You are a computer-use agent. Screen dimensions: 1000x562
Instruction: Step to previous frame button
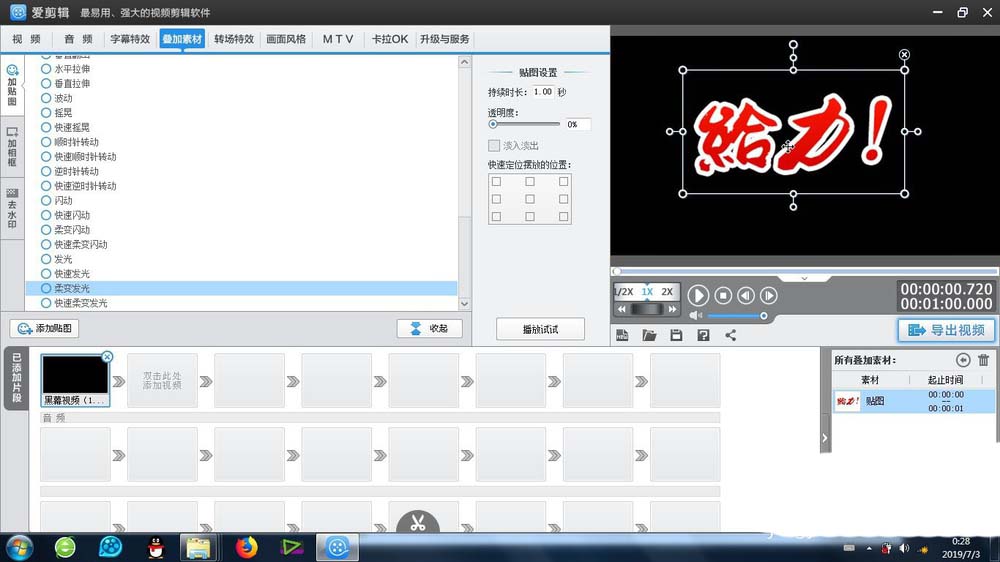point(746,295)
